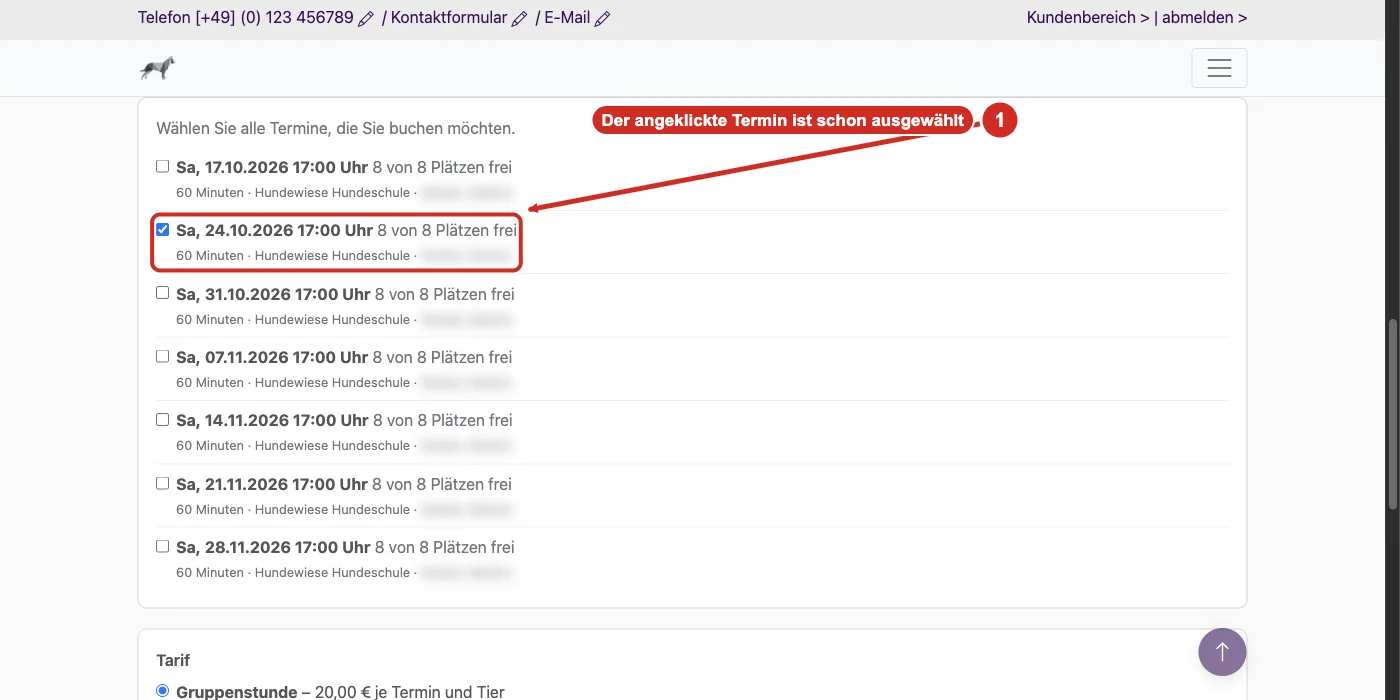Click the label 'Sa, 28.11.2026 17:00 Uhr'
The image size is (1400, 700).
click(x=273, y=547)
